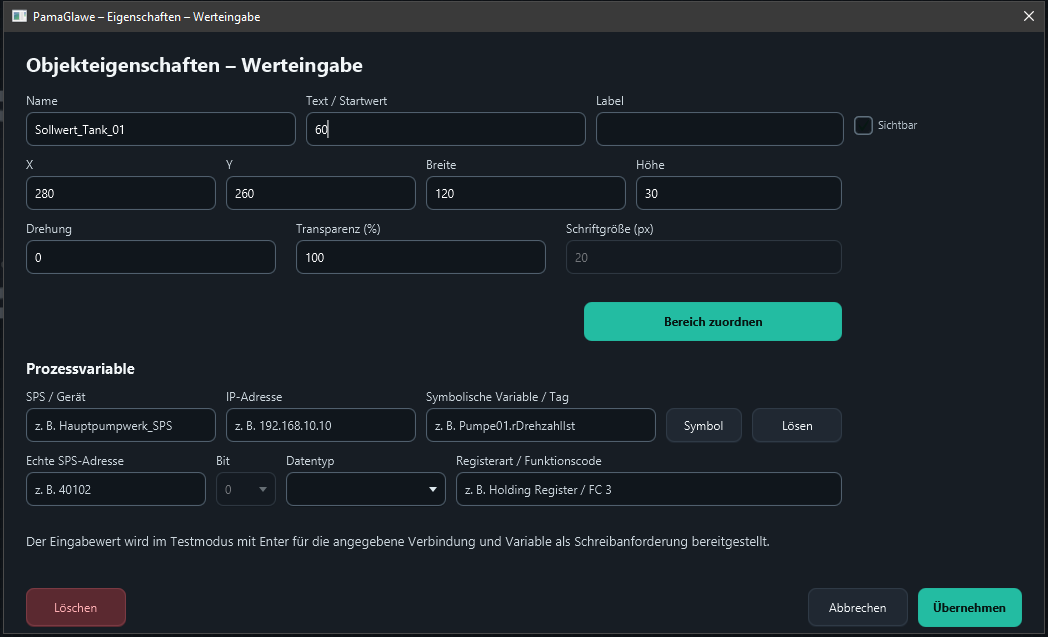Select the Symbolische Variable / Tag field

click(541, 425)
